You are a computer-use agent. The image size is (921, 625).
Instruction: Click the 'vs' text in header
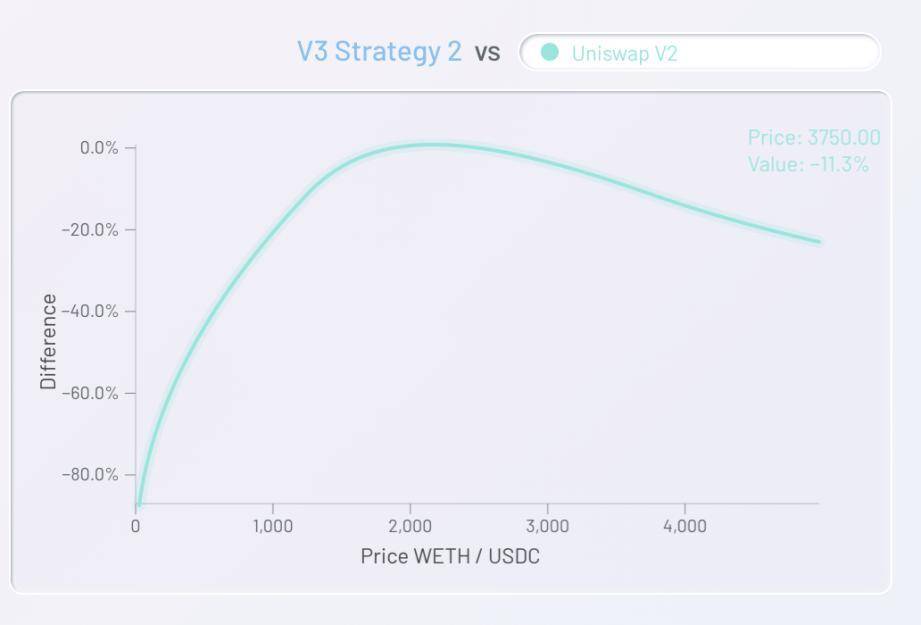pyautogui.click(x=488, y=53)
